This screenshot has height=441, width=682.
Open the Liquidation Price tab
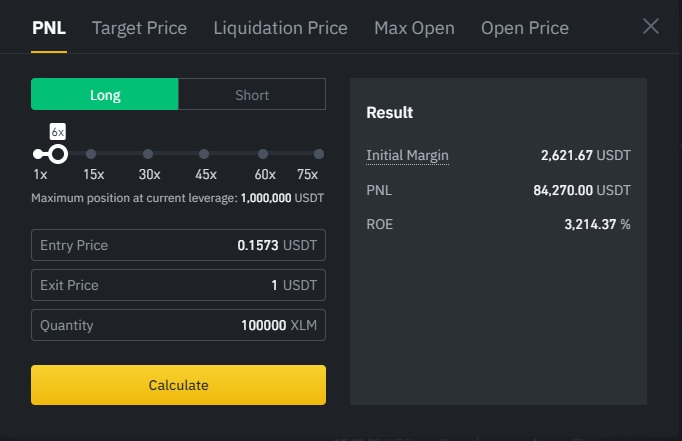pyautogui.click(x=280, y=28)
